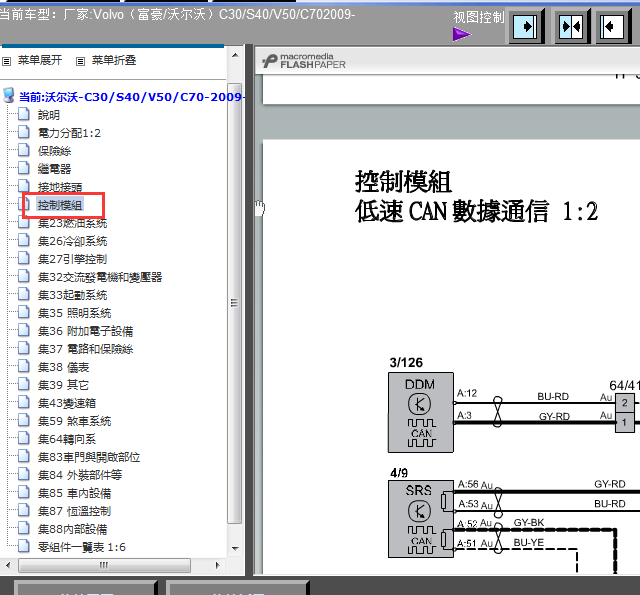Click the expand-right view control button
The height and width of the screenshot is (595, 640).
coord(524,27)
